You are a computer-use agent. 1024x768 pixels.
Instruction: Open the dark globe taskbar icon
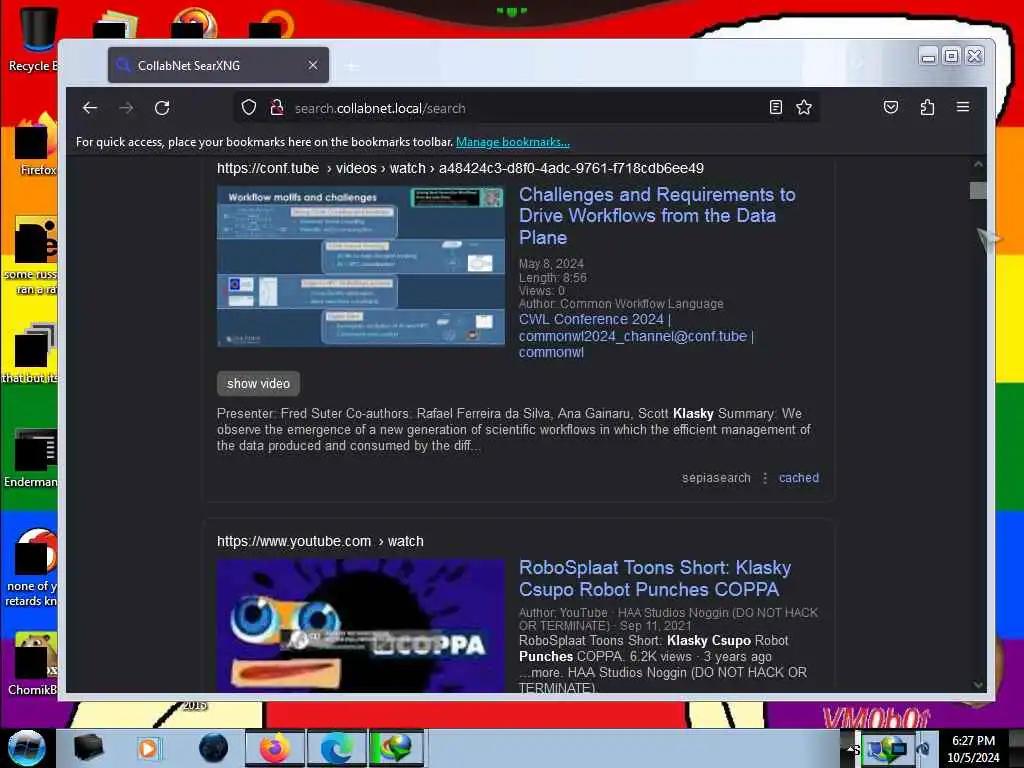(x=214, y=748)
